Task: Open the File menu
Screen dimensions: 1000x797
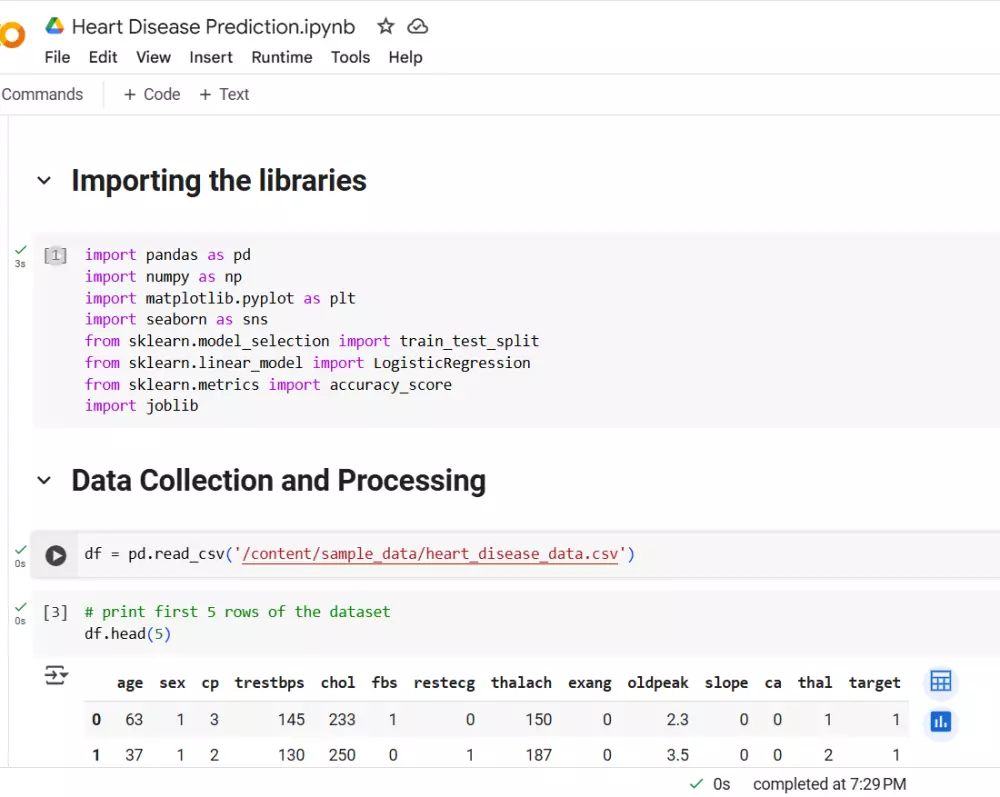Action: pyautogui.click(x=58, y=57)
